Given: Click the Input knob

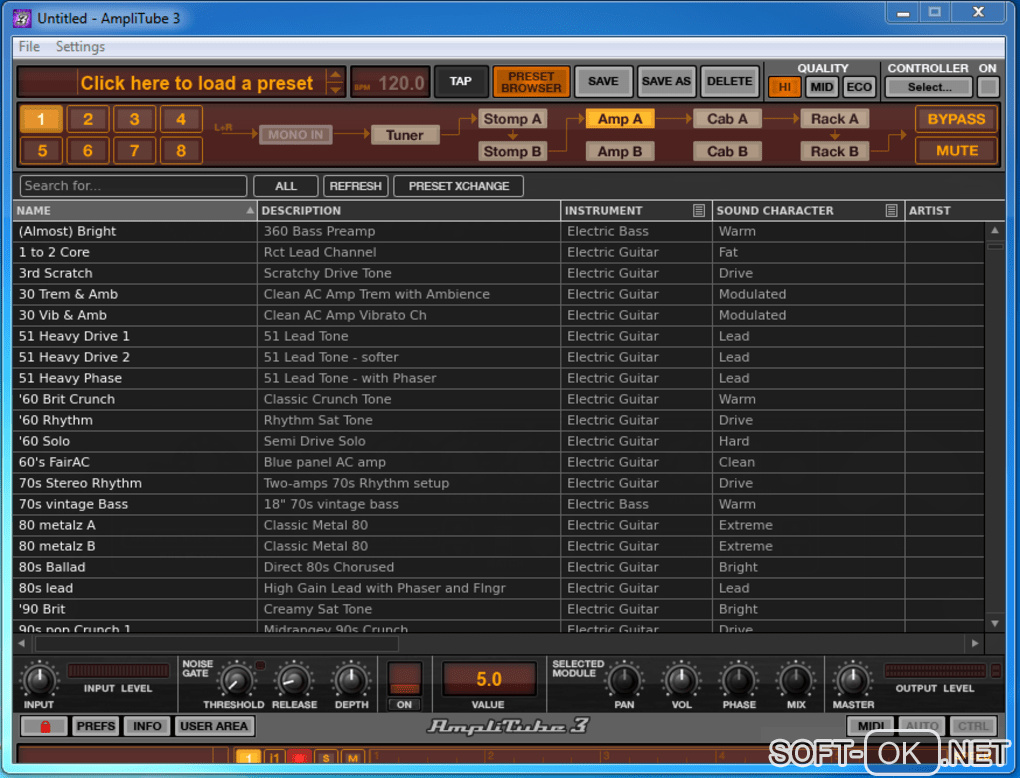Looking at the screenshot, I should tap(39, 680).
